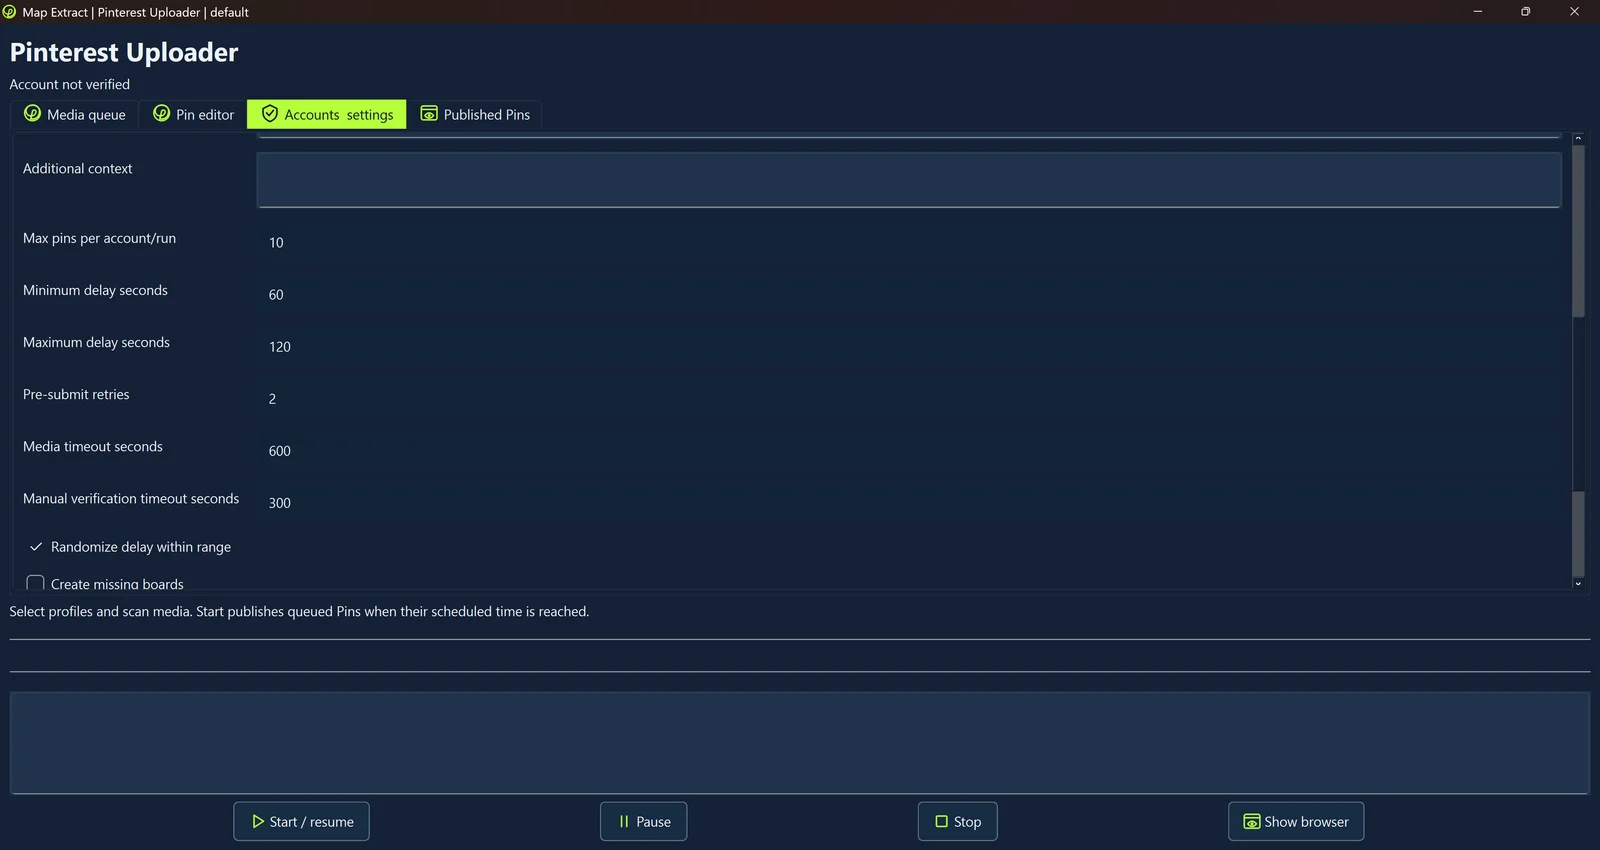Select the Accounts settings tab
Screen dimensions: 1600x850
tap(327, 115)
